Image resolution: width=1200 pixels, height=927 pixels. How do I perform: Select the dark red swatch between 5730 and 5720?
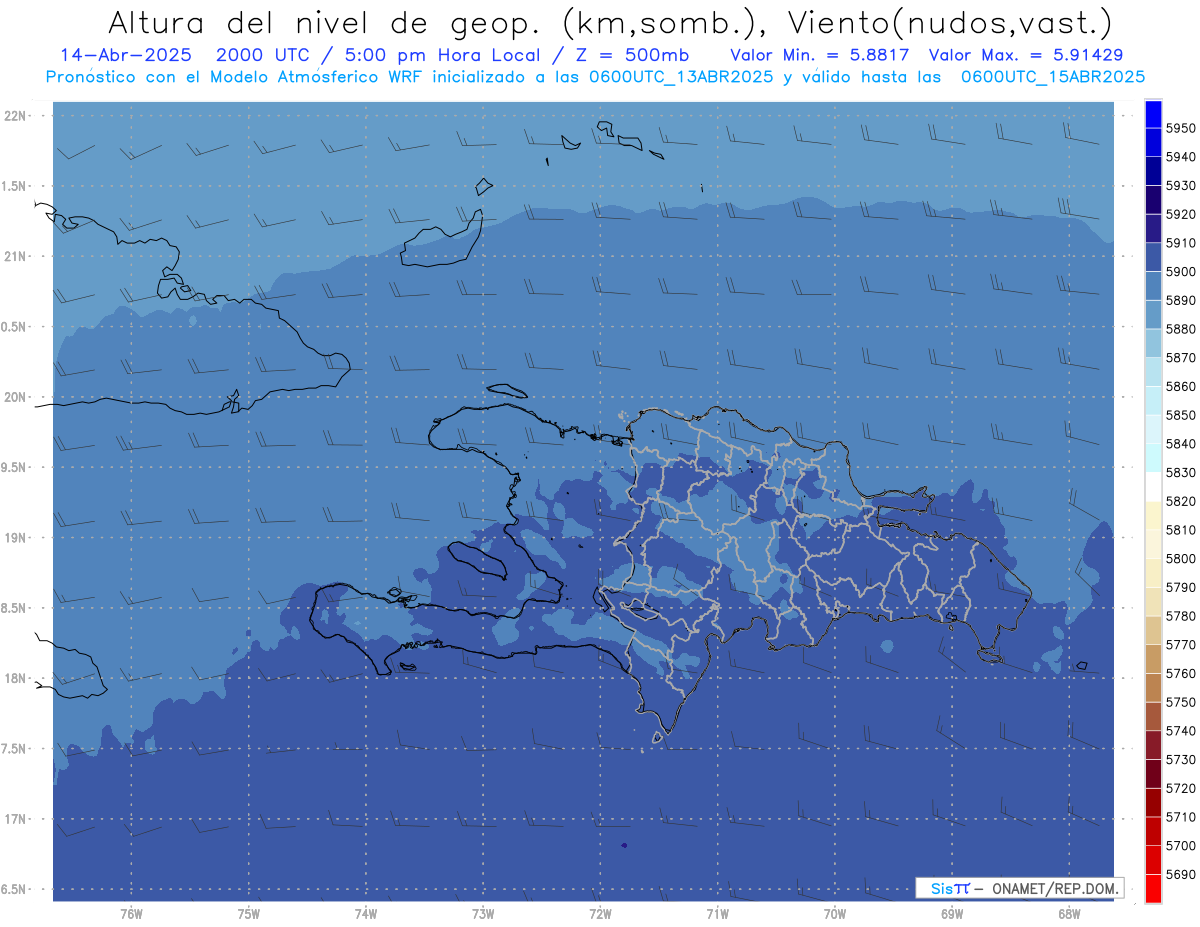(1153, 773)
